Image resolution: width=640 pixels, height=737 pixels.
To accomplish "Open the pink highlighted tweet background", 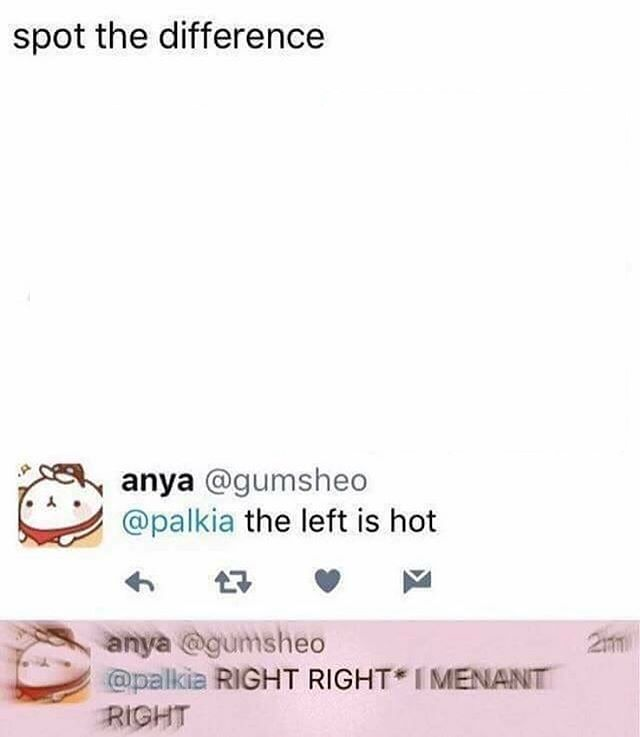I will click(x=320, y=678).
